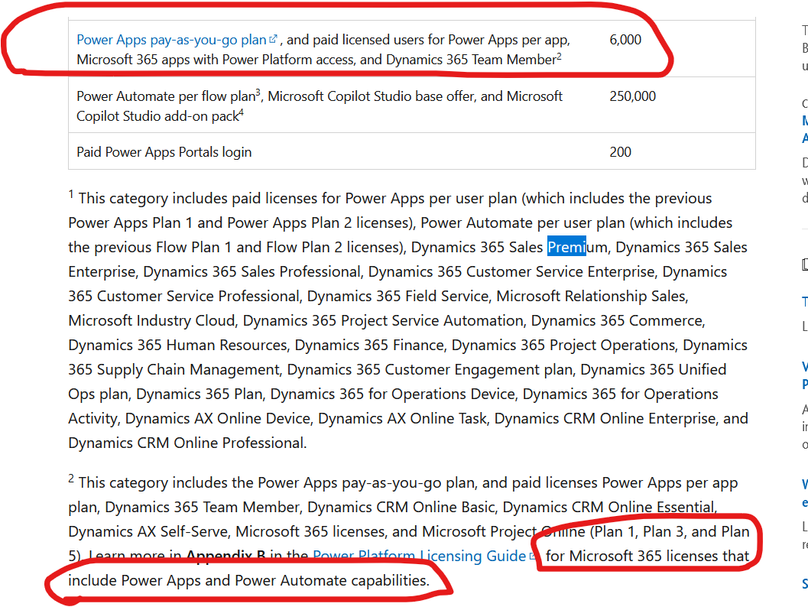Screen dimensions: 808x607
Task: Click 'Appendix B' bold text
Action: click(x=226, y=555)
